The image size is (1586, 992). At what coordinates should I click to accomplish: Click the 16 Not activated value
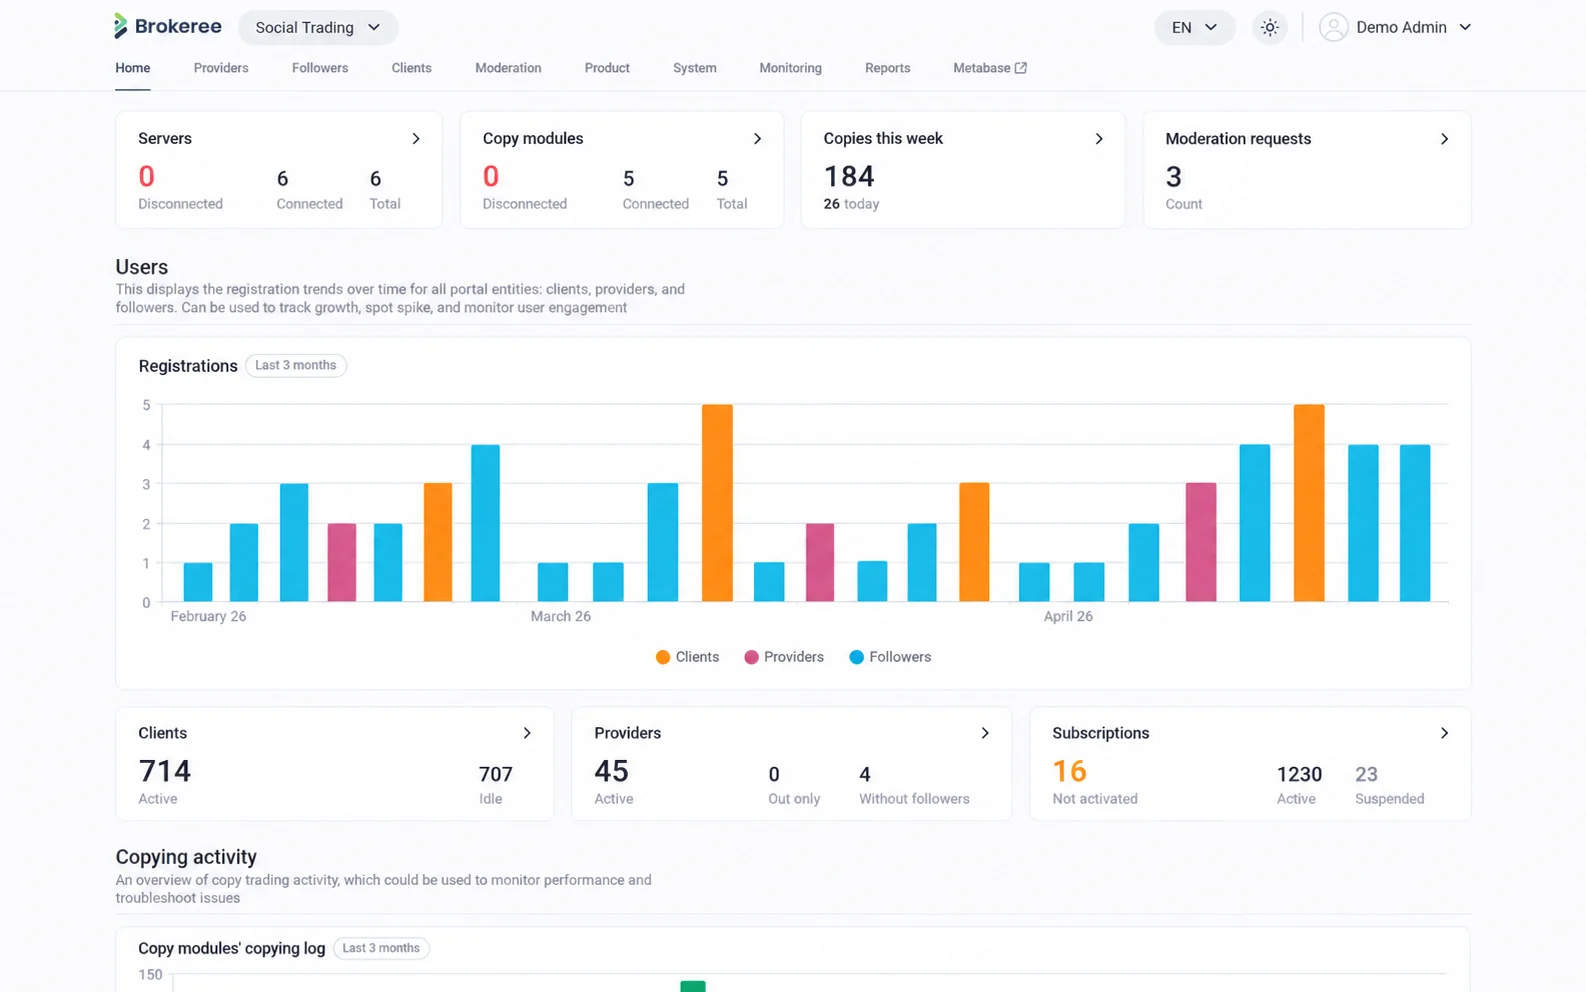point(1069,771)
